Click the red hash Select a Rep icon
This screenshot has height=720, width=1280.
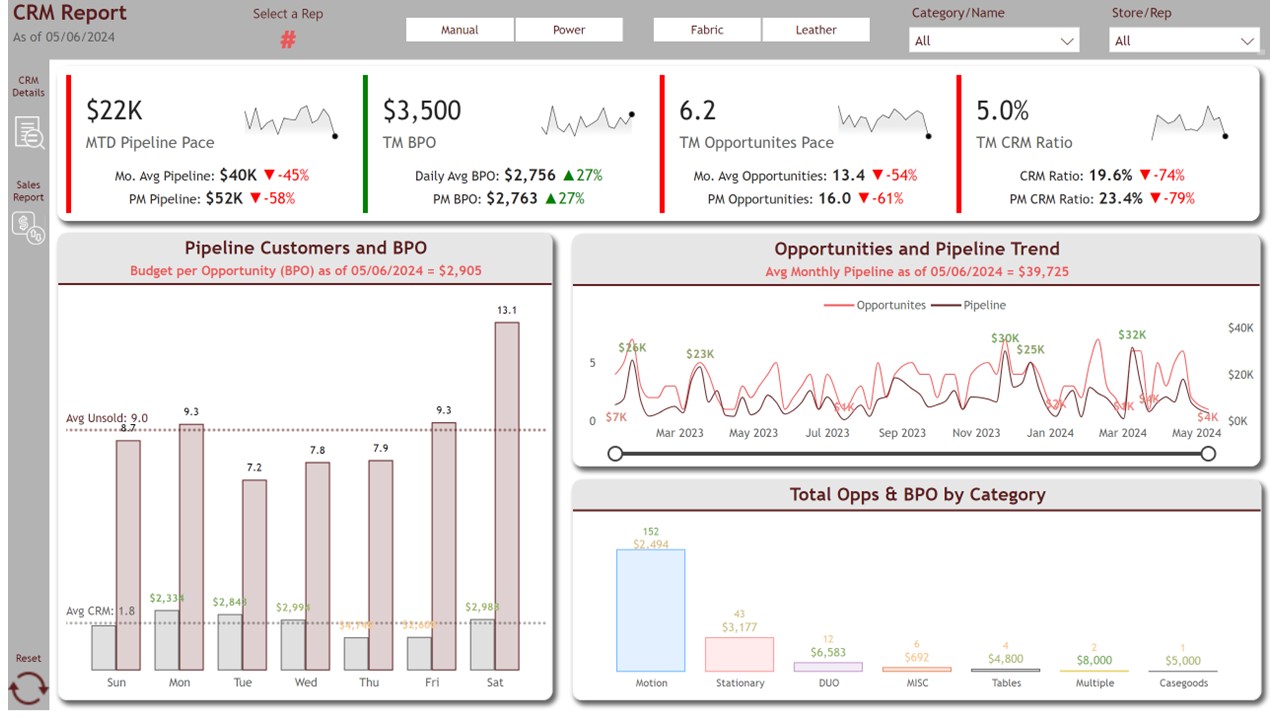(288, 40)
